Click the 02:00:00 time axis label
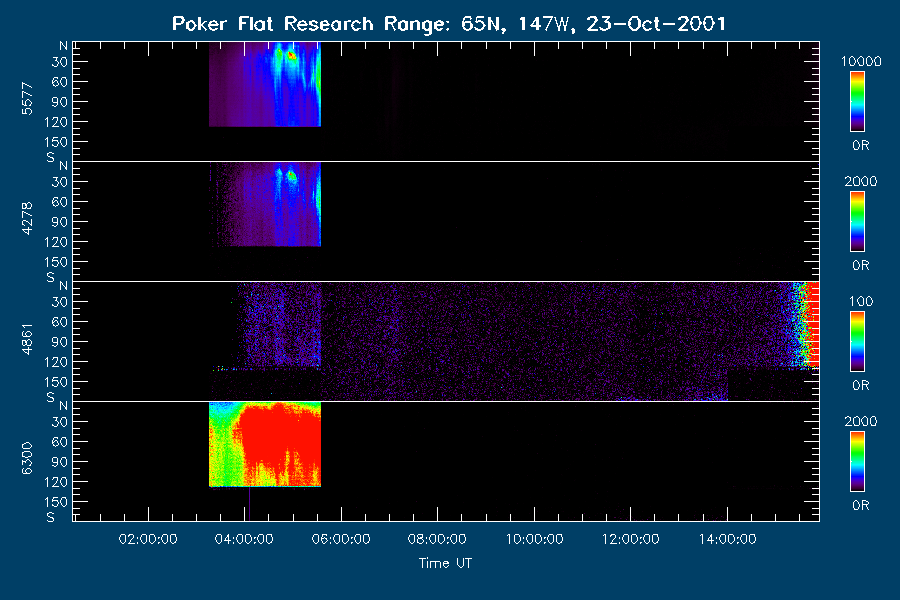This screenshot has width=900, height=600. 148,539
